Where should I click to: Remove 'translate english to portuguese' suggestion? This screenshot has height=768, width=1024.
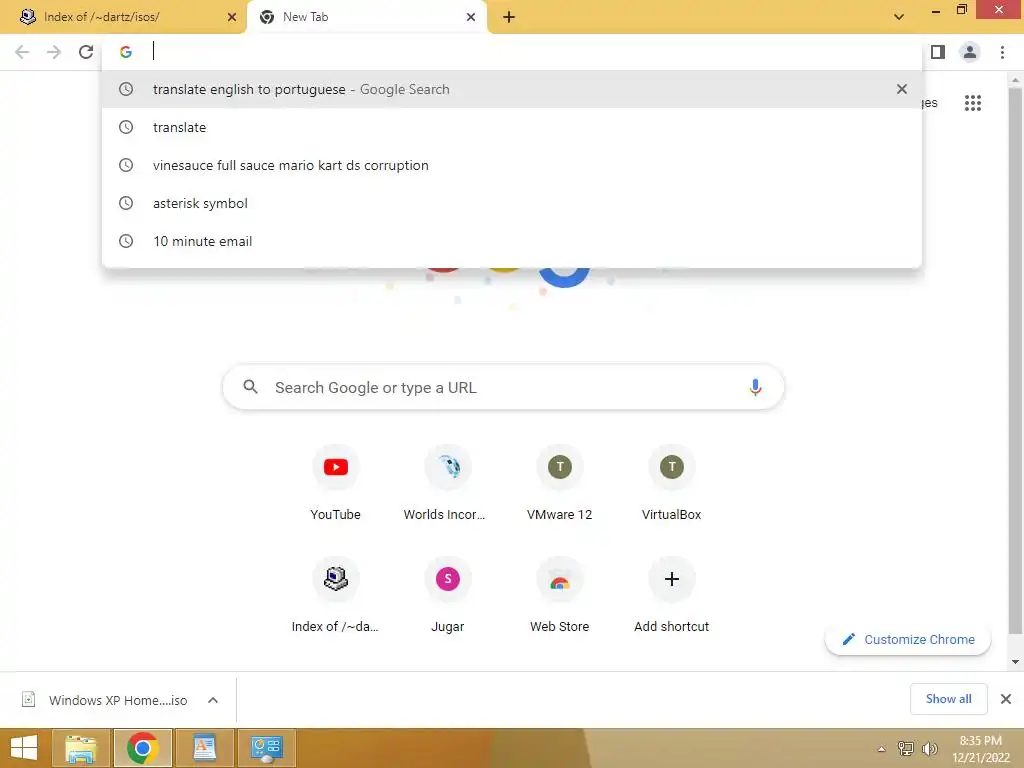pyautogui.click(x=902, y=89)
